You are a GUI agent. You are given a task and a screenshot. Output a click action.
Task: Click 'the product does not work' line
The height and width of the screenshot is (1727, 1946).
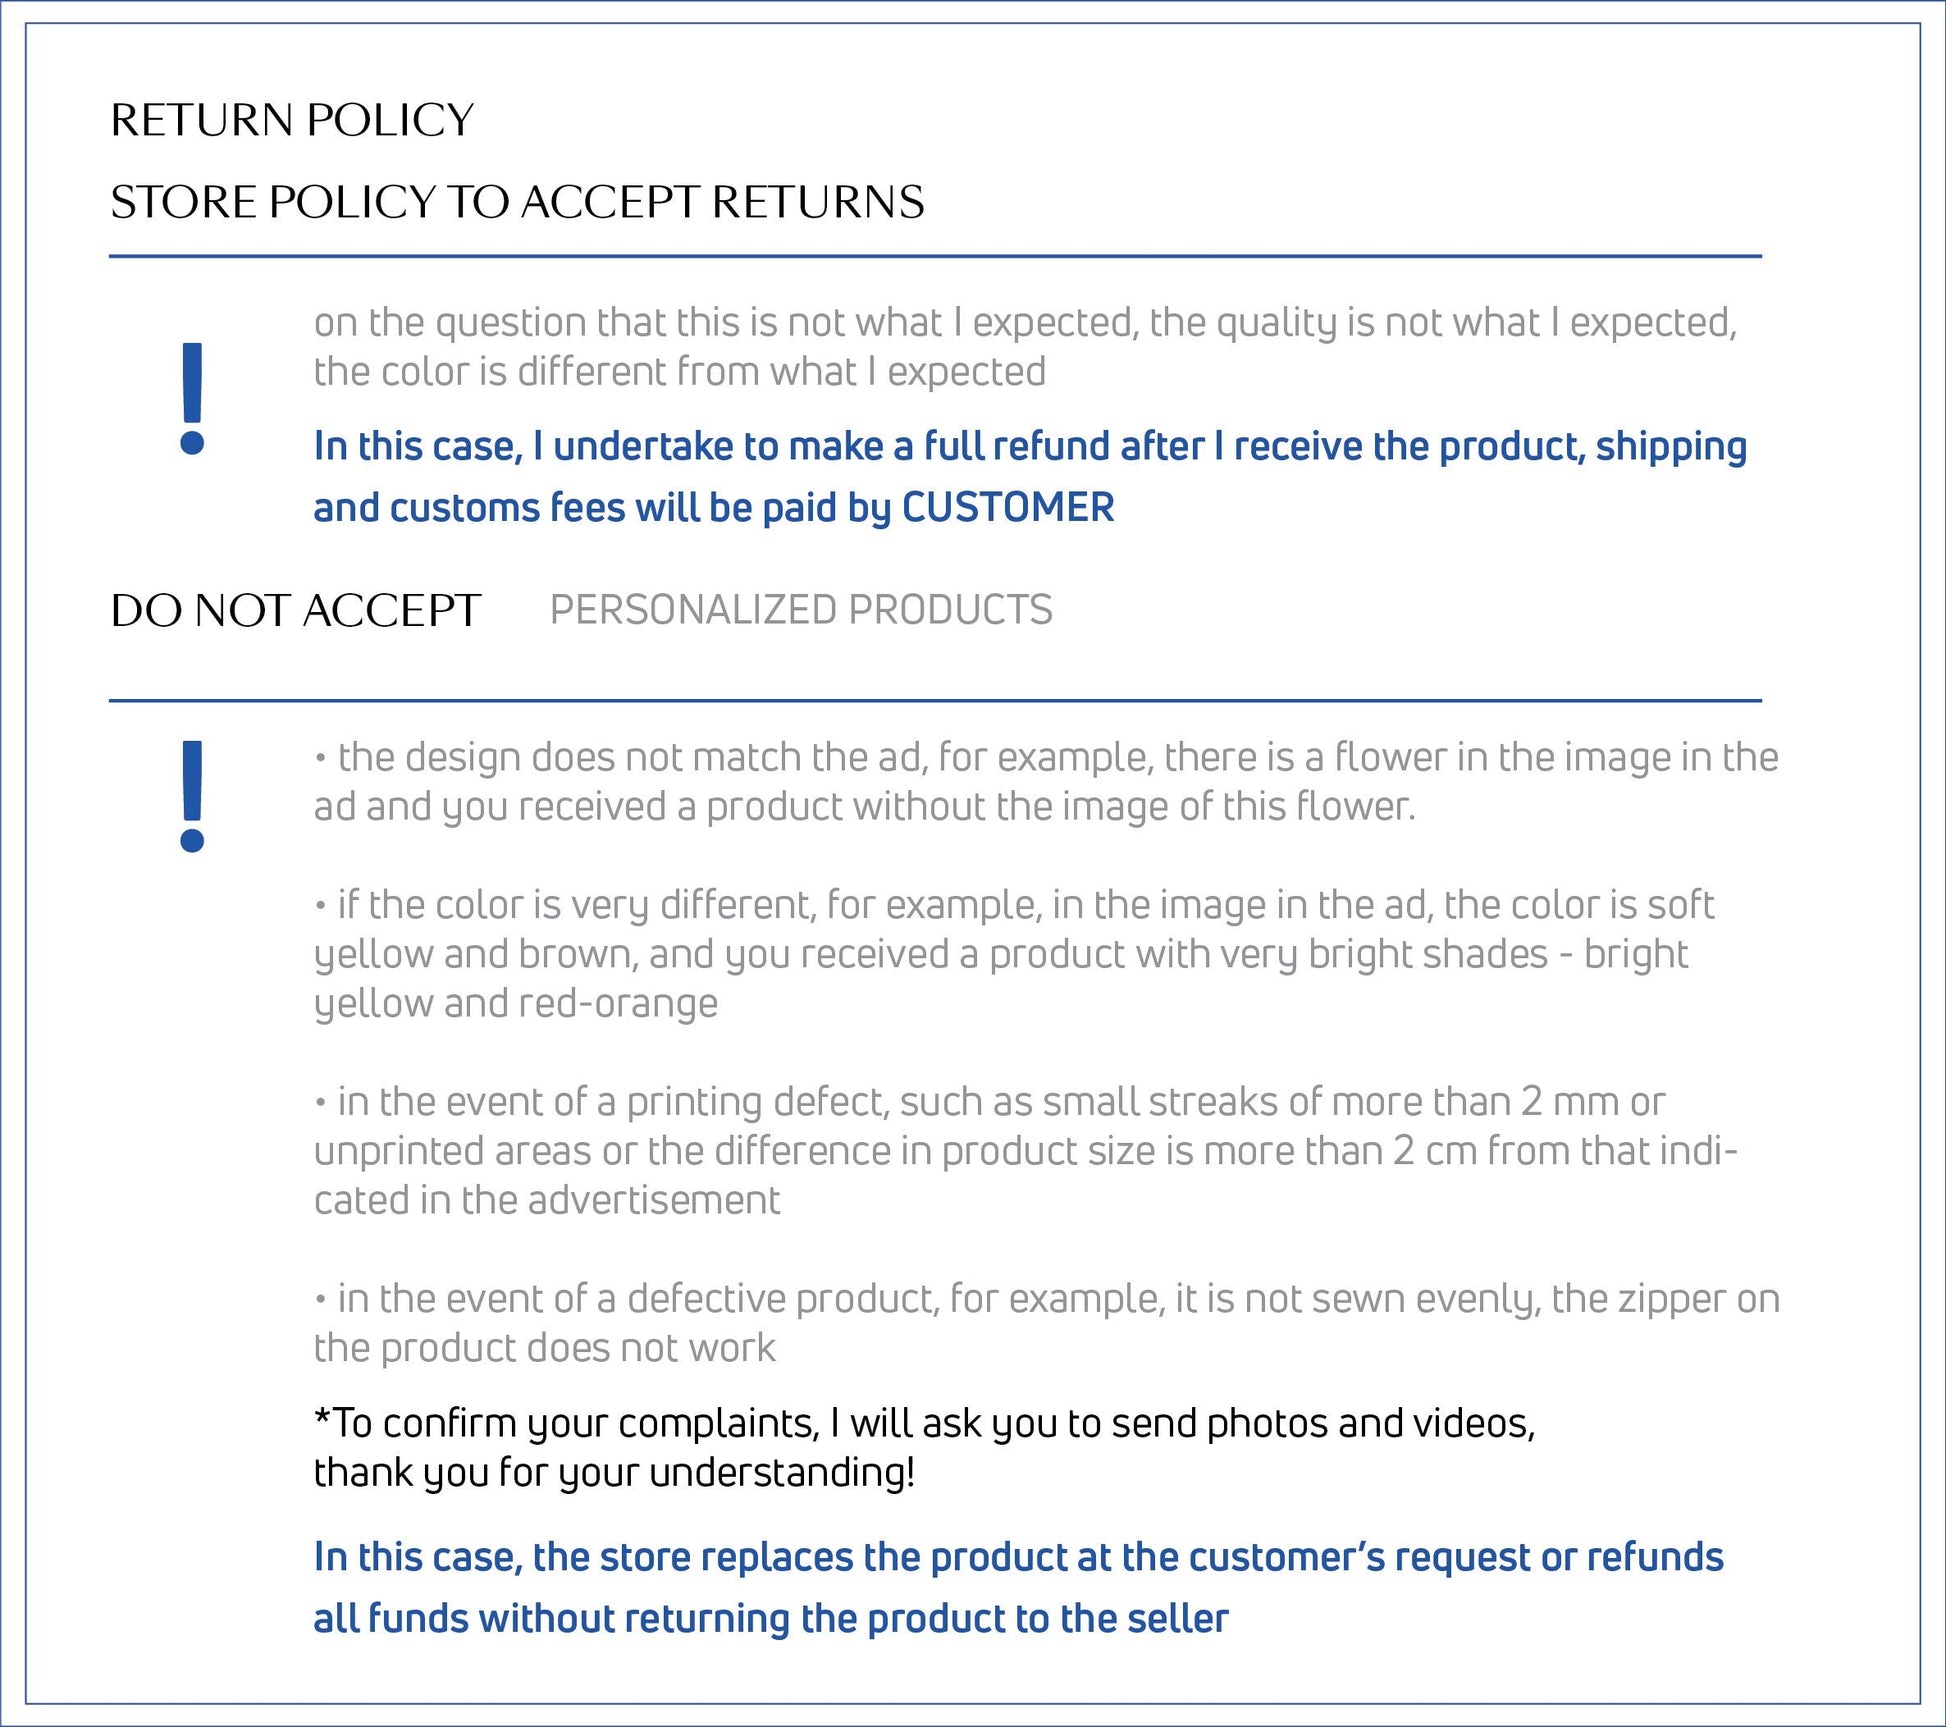point(545,1348)
